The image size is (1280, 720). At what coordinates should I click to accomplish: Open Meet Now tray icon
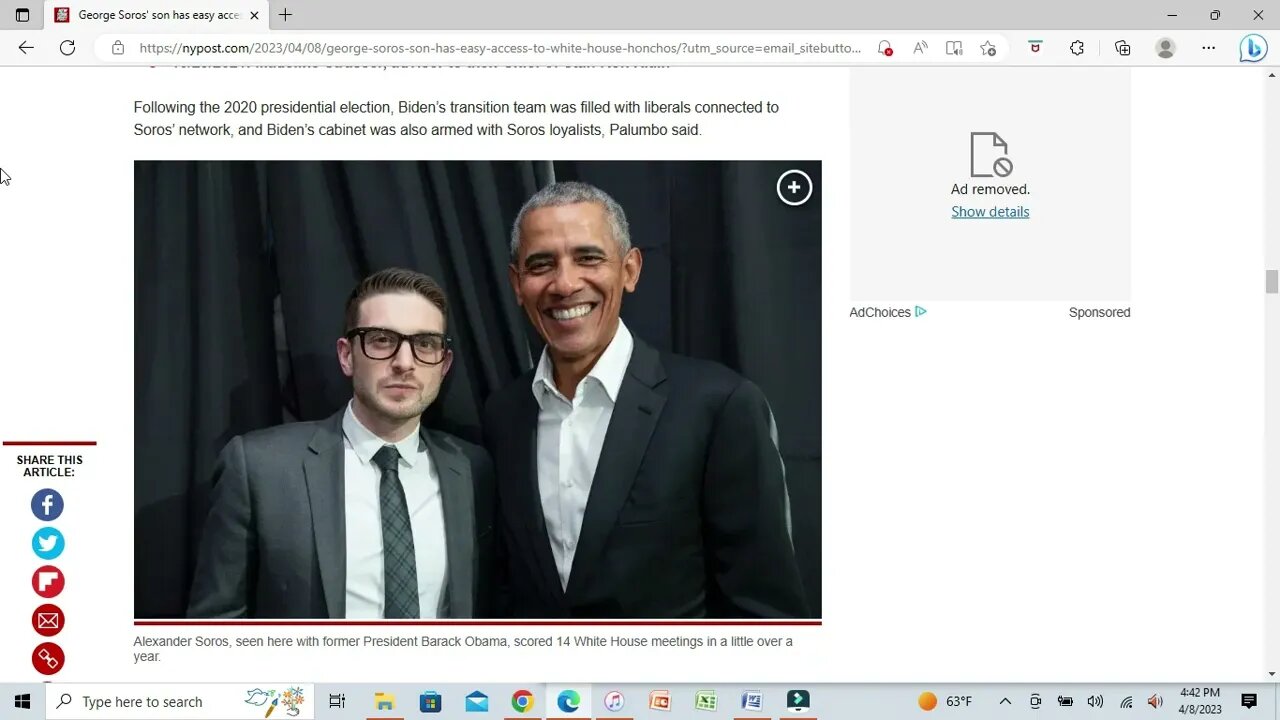pyautogui.click(x=1035, y=701)
